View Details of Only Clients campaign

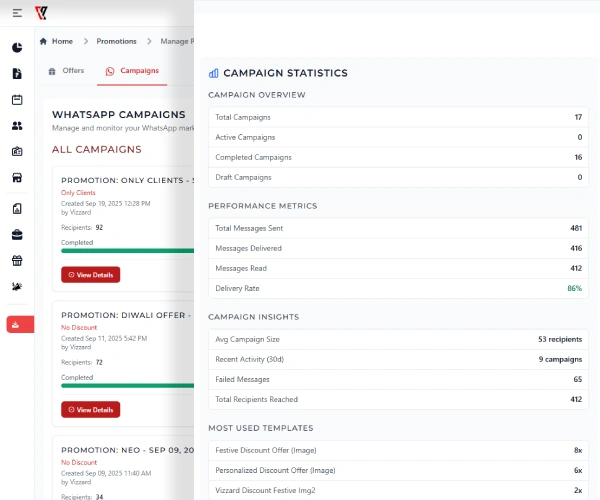point(90,274)
